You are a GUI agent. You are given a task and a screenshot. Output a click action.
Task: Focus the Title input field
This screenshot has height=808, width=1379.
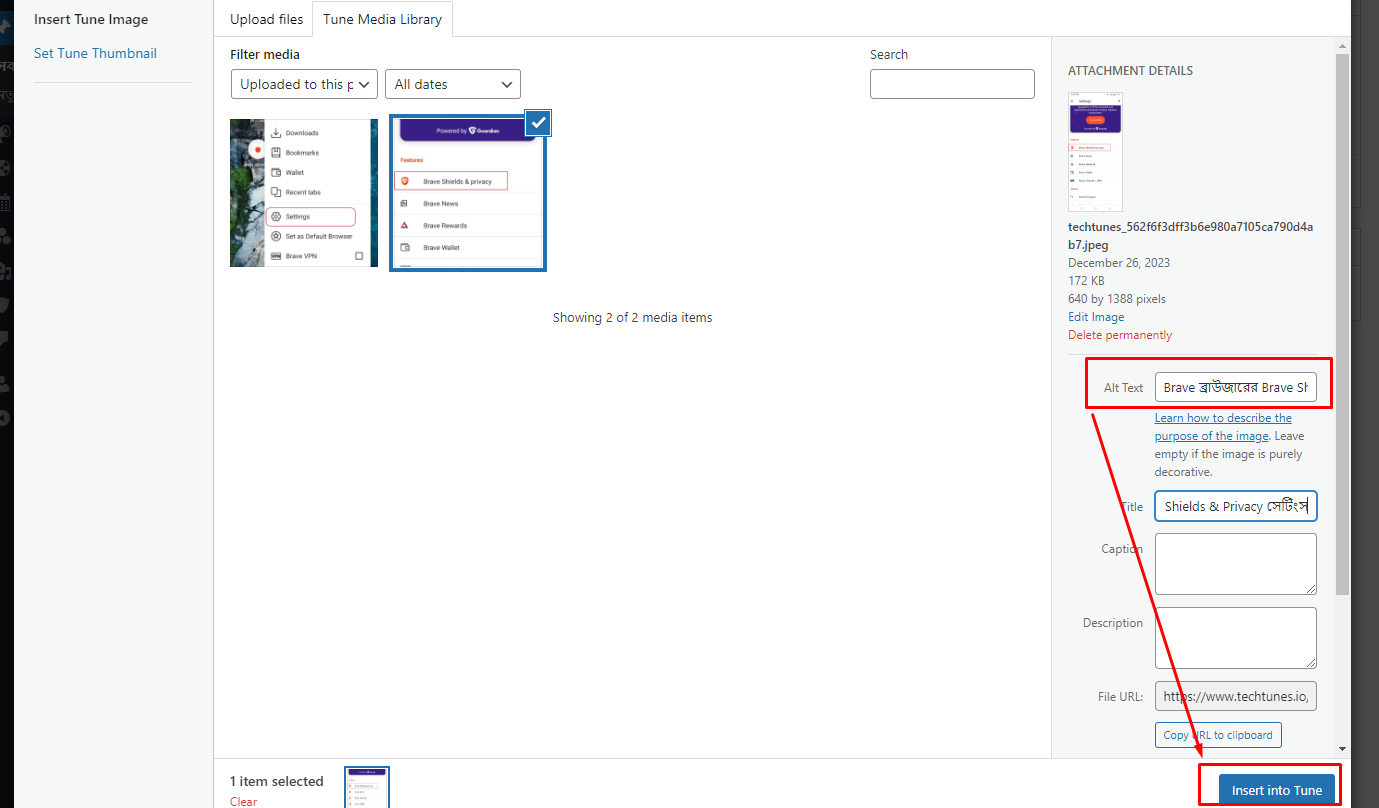click(1236, 506)
